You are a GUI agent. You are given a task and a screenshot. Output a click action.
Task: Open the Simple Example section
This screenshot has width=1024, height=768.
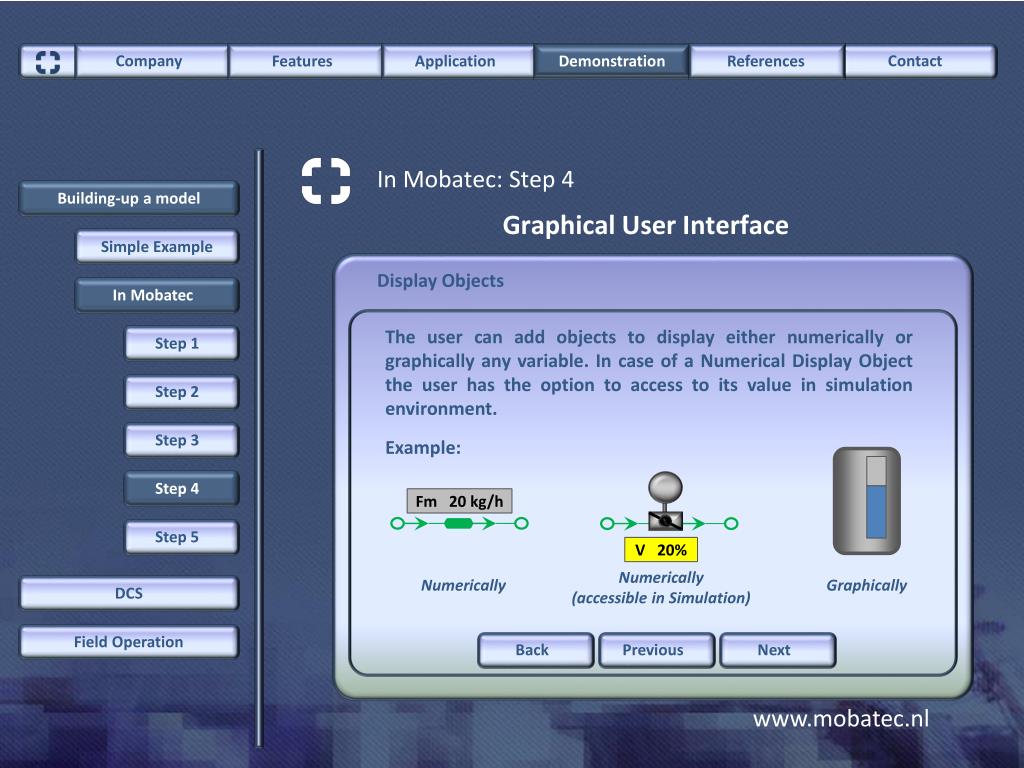pos(157,247)
